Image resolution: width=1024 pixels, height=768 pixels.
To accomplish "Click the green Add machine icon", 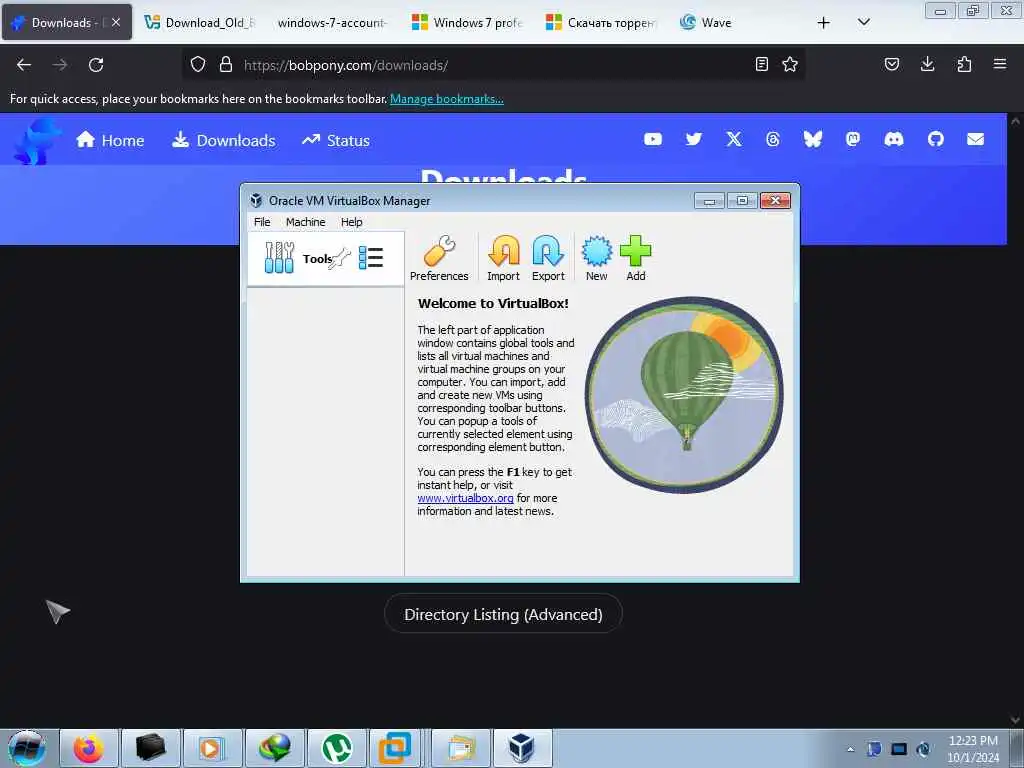I will pyautogui.click(x=635, y=258).
